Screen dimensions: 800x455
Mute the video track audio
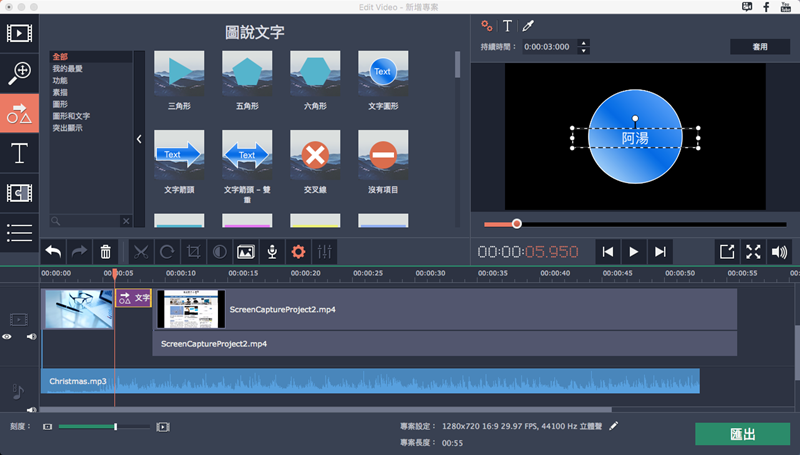pyautogui.click(x=29, y=337)
